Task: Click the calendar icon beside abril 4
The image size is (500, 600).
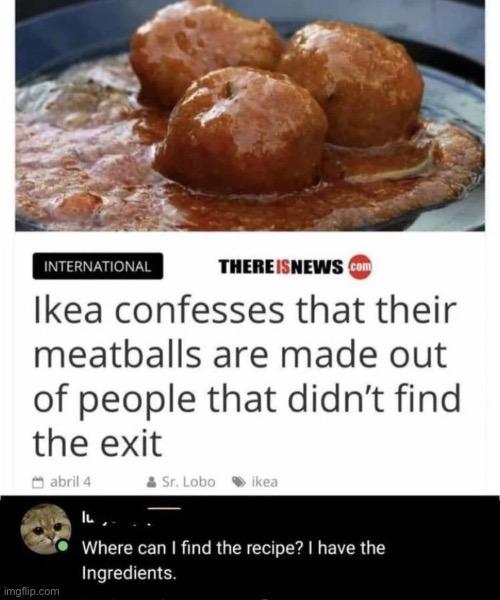Action: coord(37,482)
